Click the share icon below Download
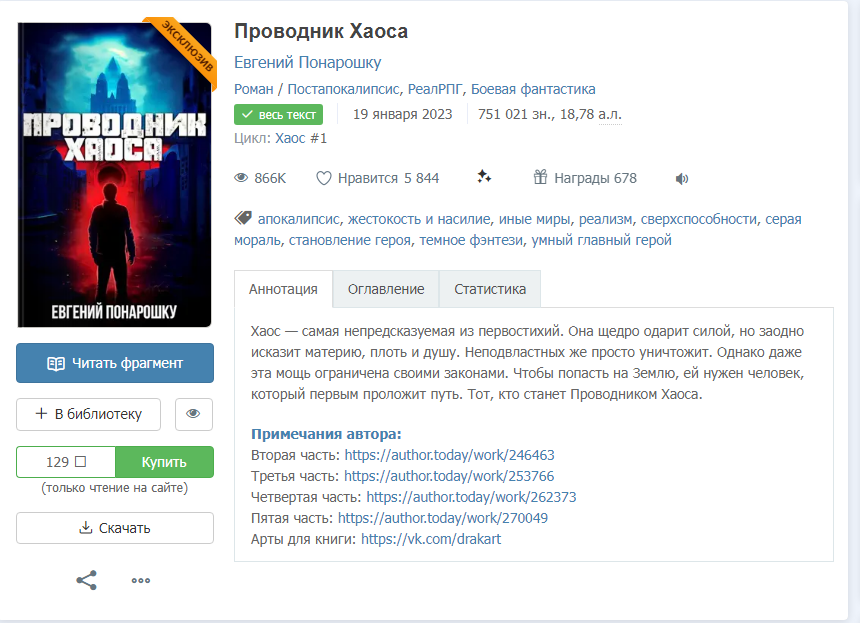This screenshot has width=860, height=623. [86, 580]
